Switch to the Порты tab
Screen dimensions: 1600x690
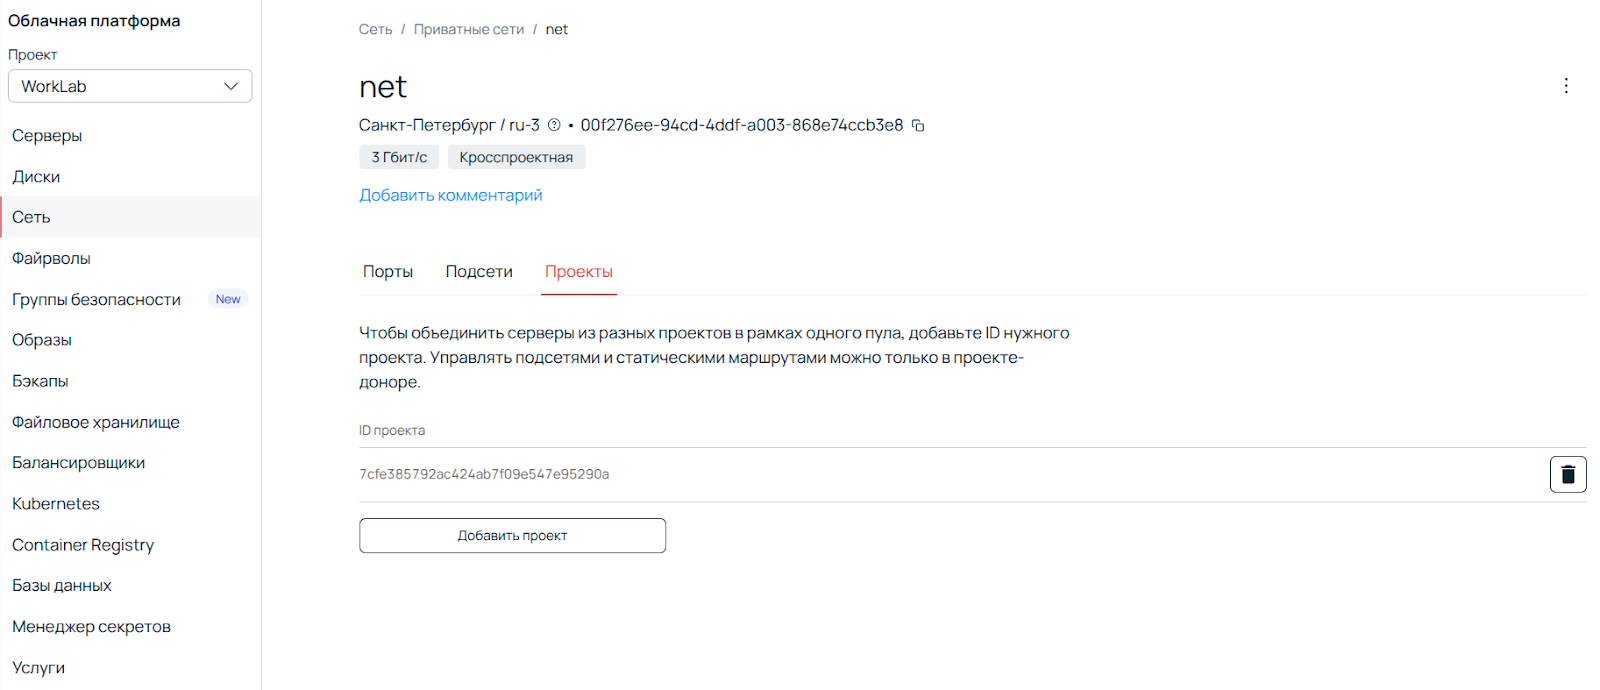[388, 272]
